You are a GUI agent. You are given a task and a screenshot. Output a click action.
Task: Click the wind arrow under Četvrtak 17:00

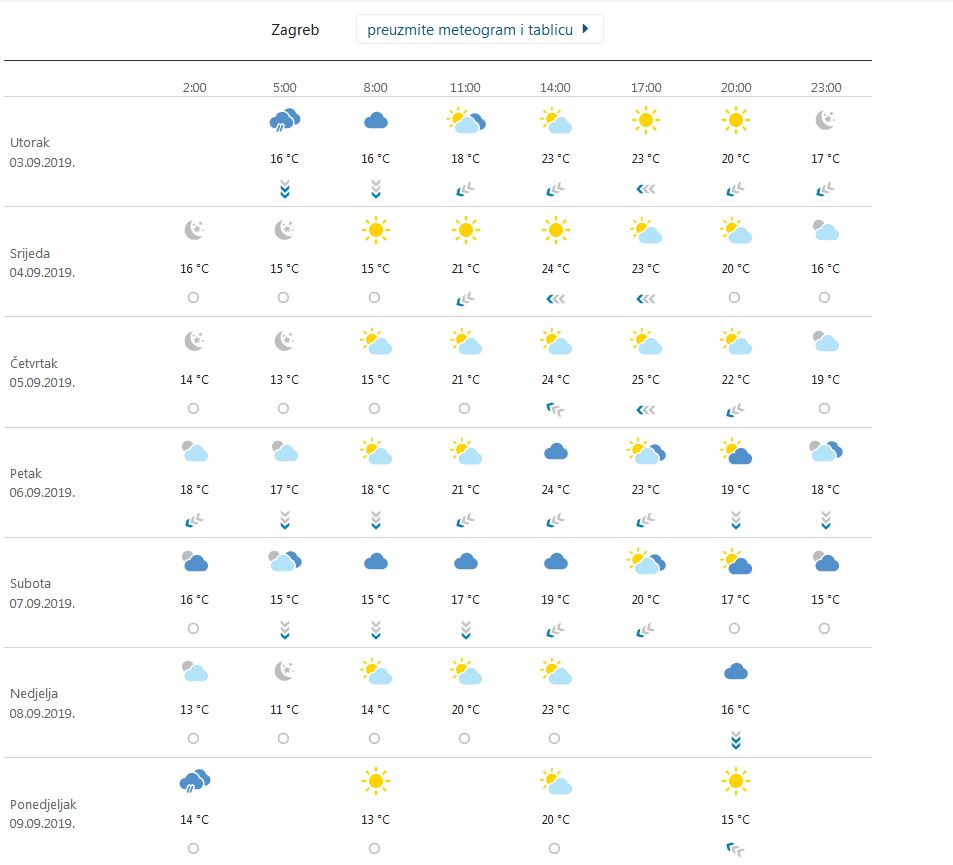click(x=646, y=409)
